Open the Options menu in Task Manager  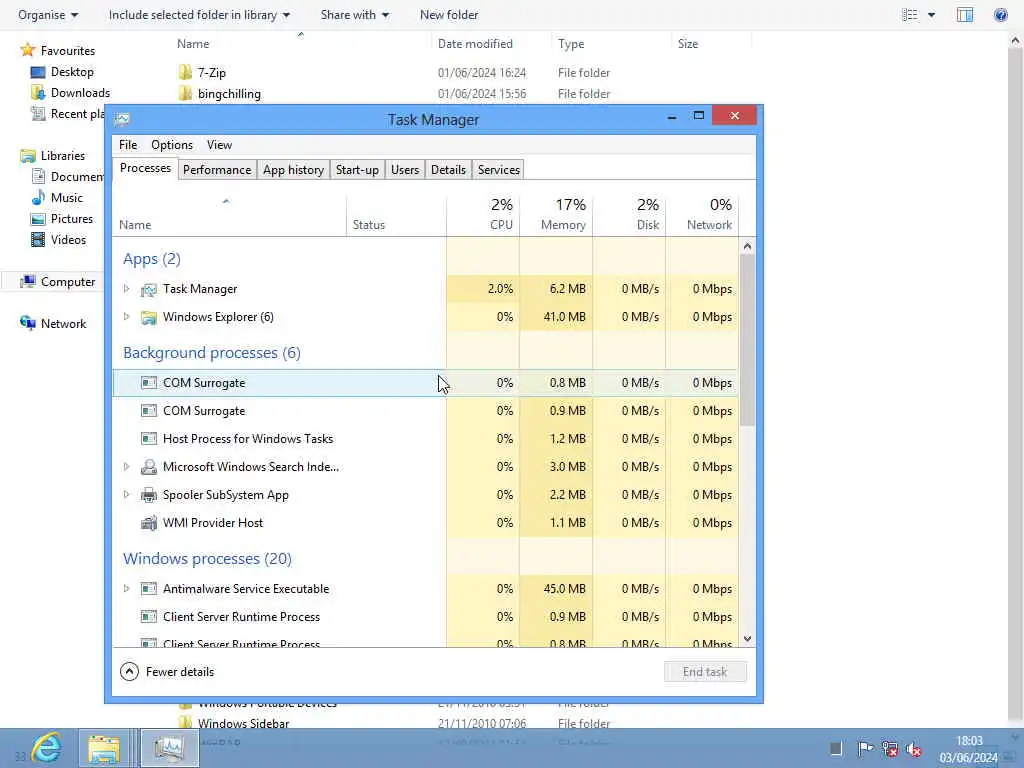[172, 145]
